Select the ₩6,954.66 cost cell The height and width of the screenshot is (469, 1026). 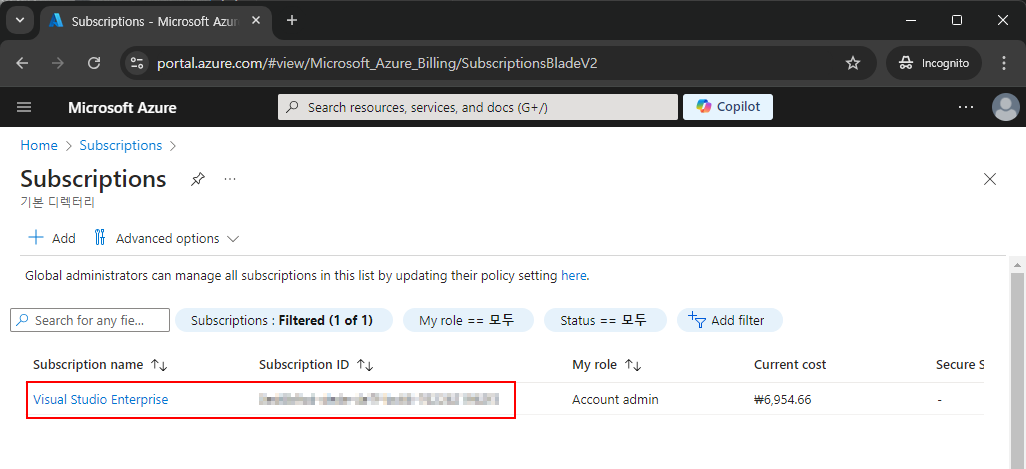(x=783, y=400)
